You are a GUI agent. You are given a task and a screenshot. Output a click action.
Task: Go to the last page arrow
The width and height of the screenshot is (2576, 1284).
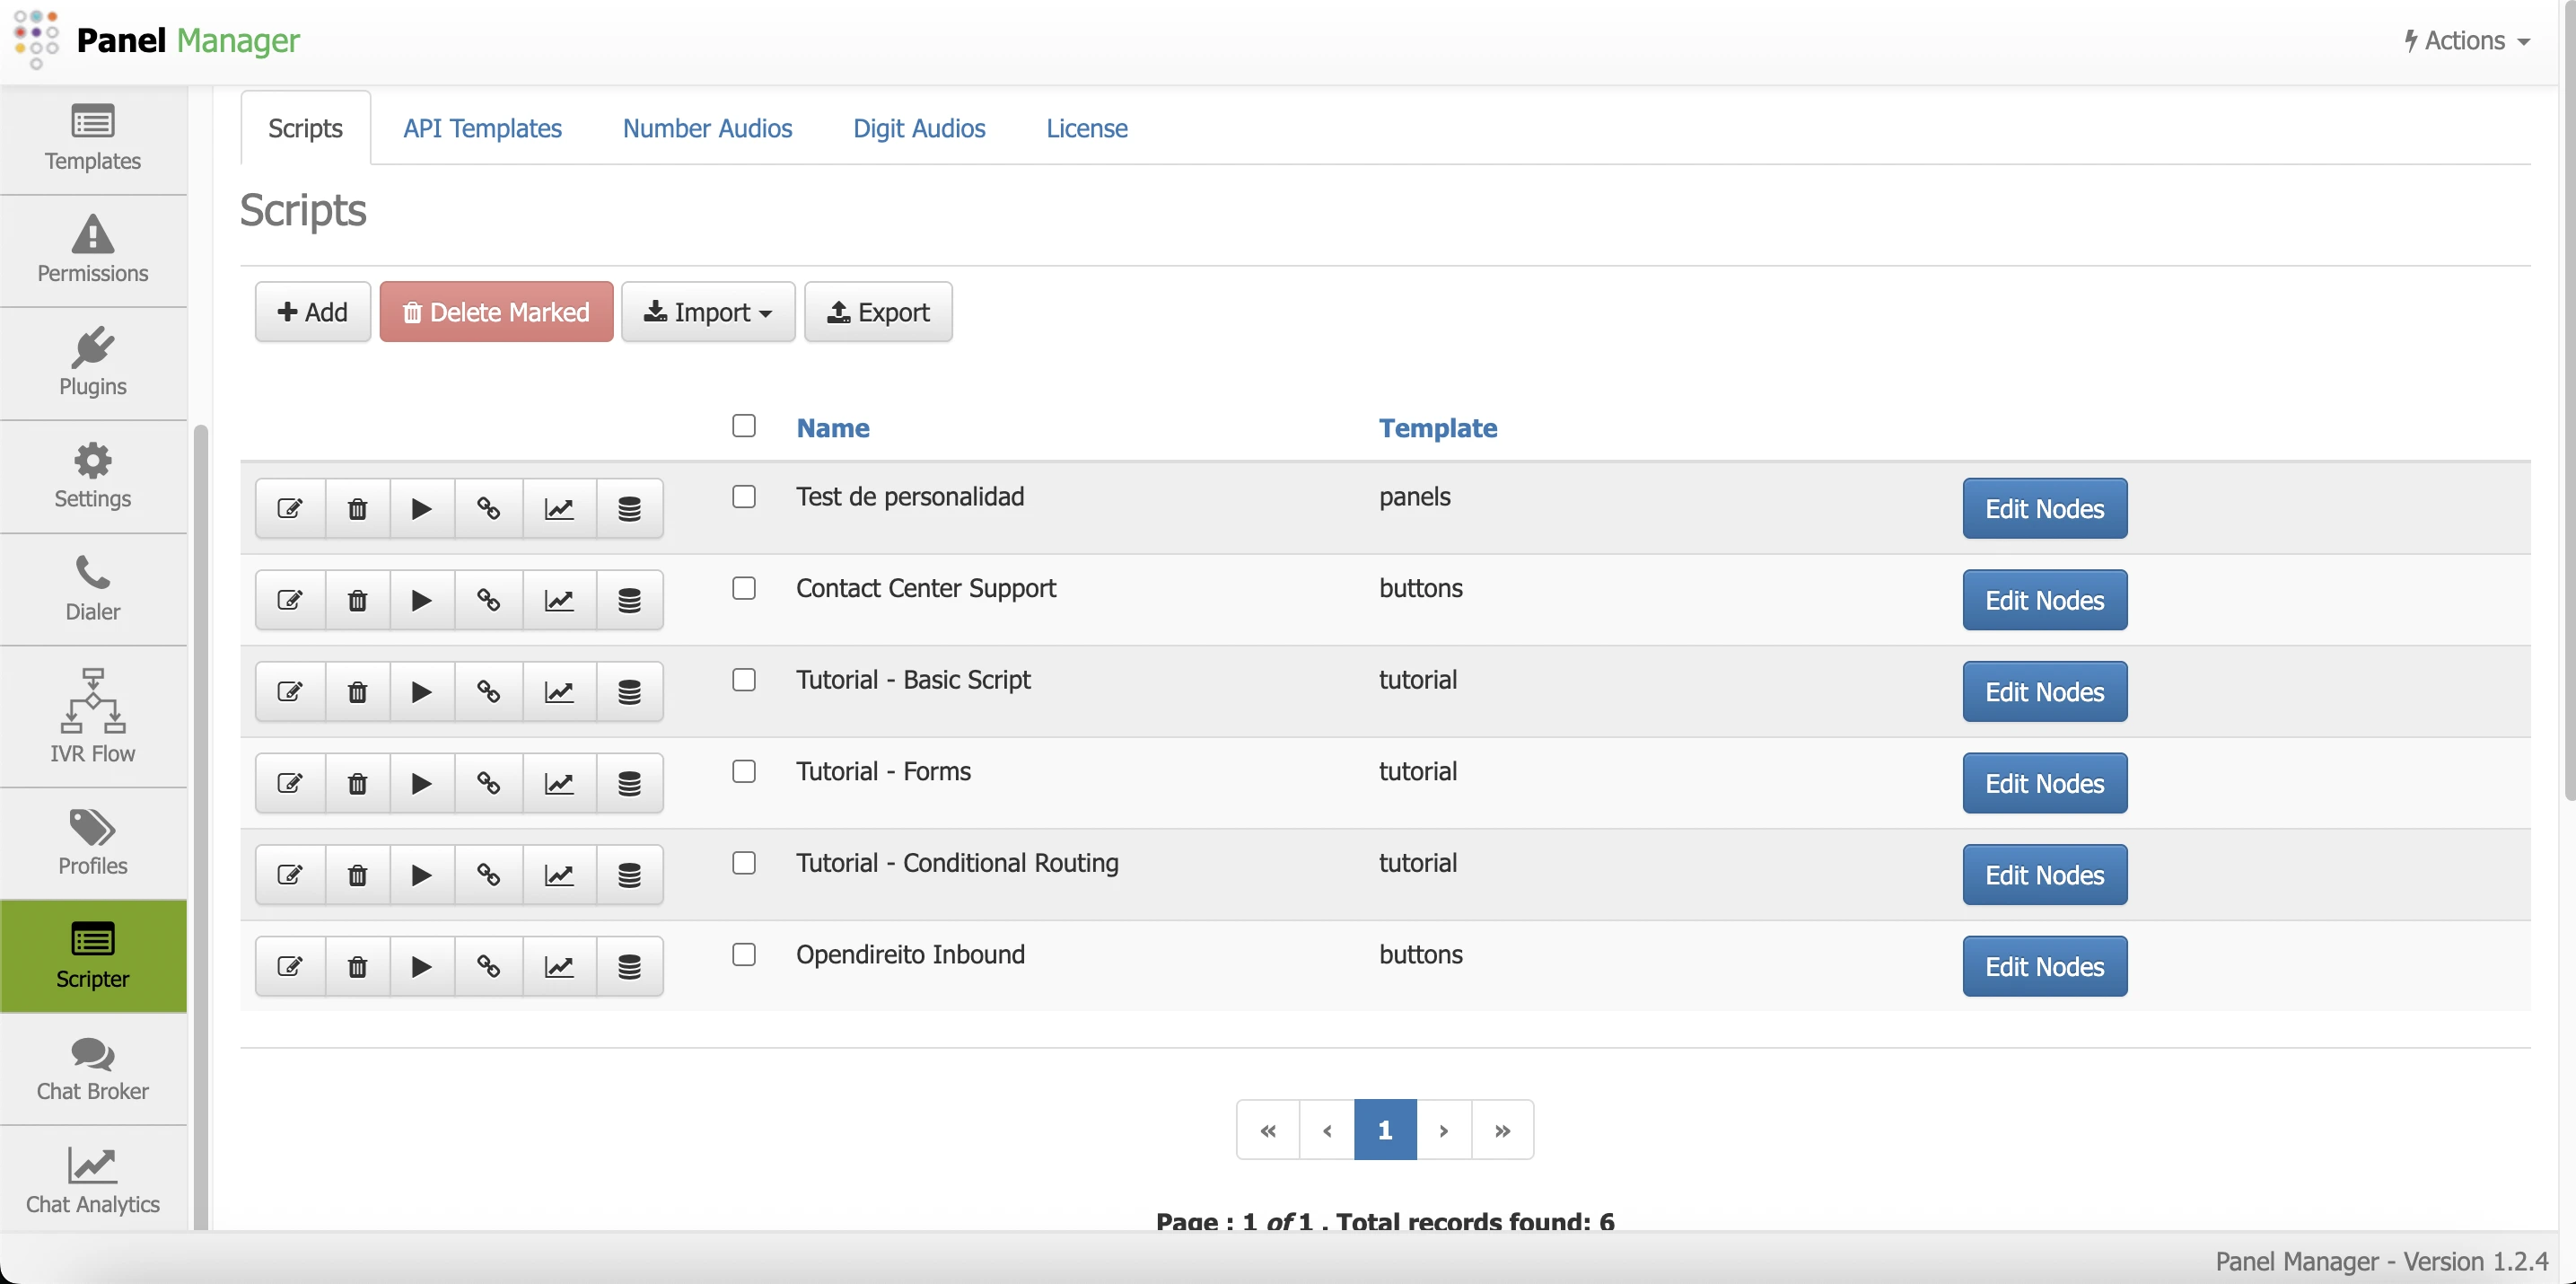[x=1502, y=1130]
